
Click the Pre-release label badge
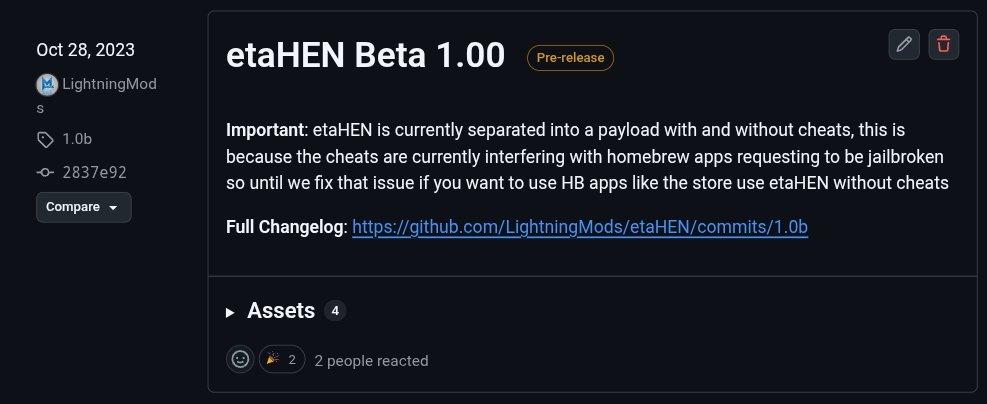point(570,58)
